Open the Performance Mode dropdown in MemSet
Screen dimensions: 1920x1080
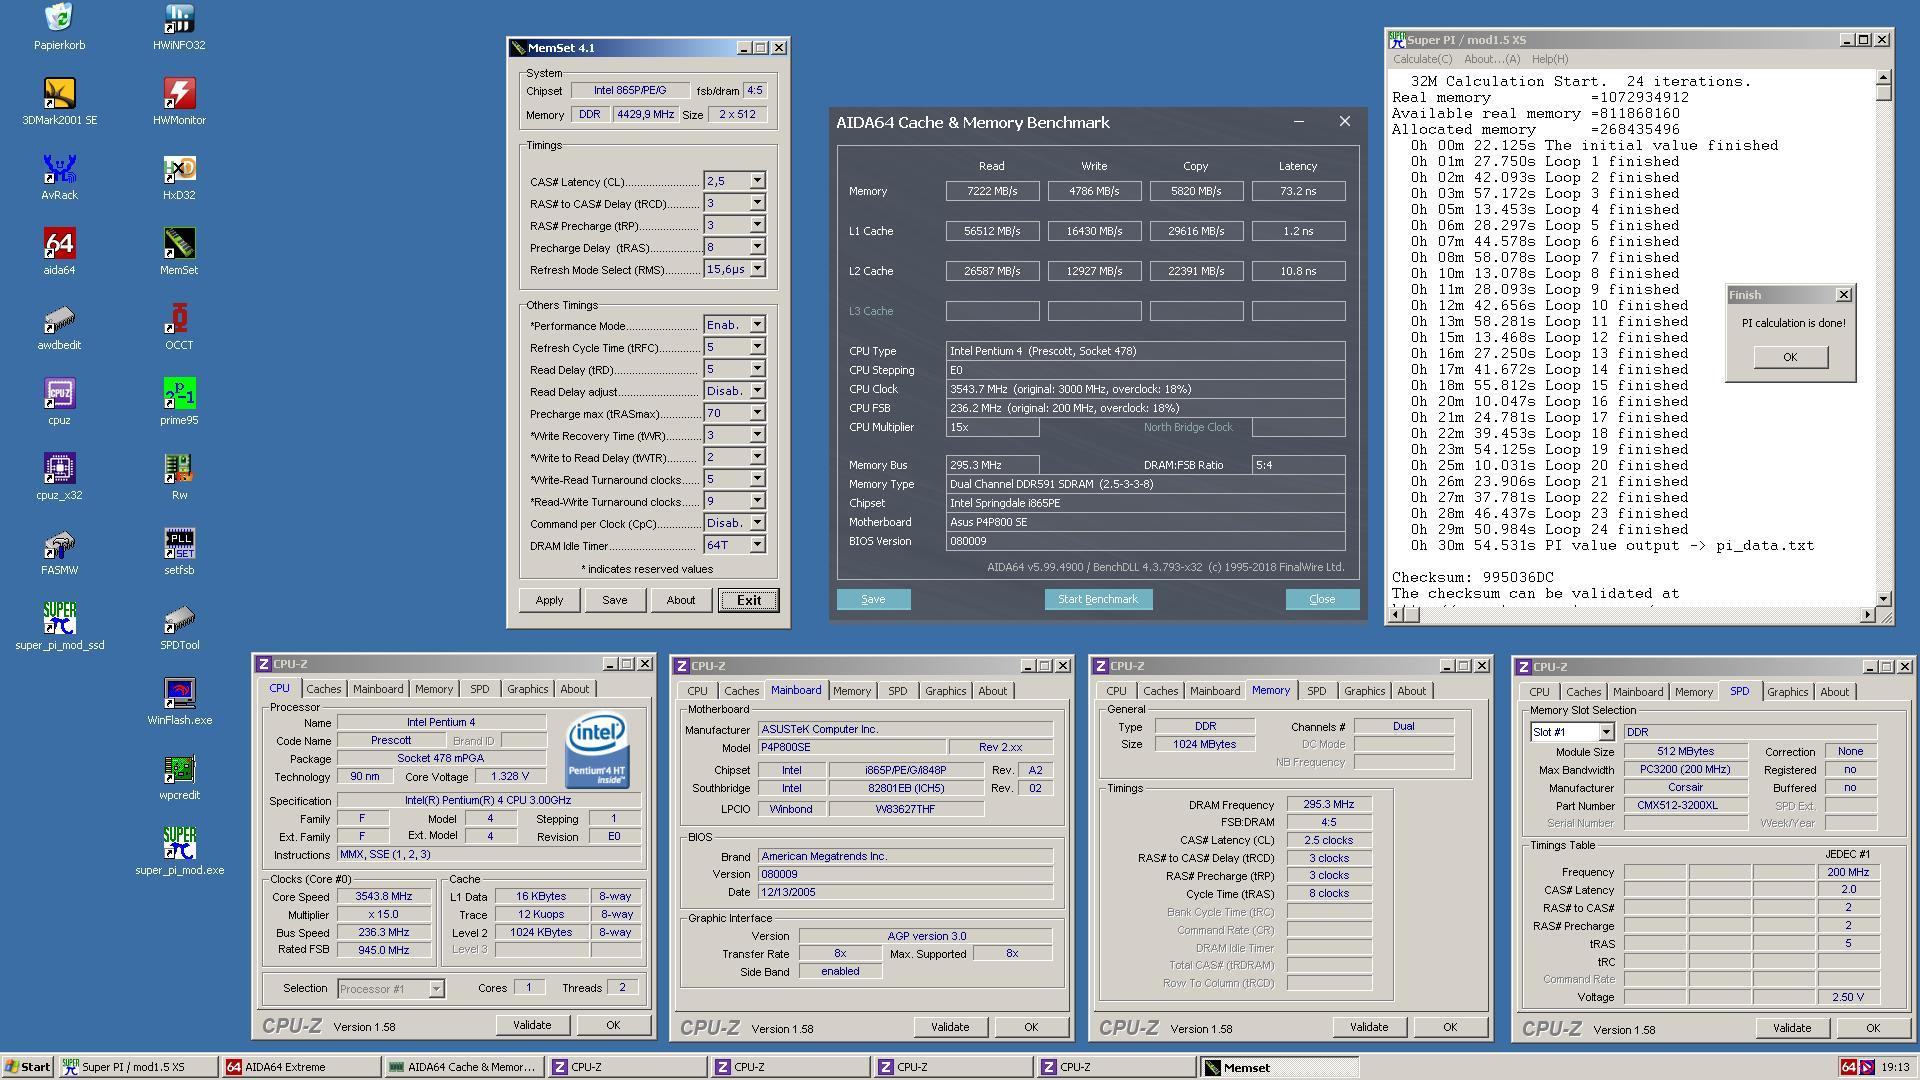tap(757, 325)
